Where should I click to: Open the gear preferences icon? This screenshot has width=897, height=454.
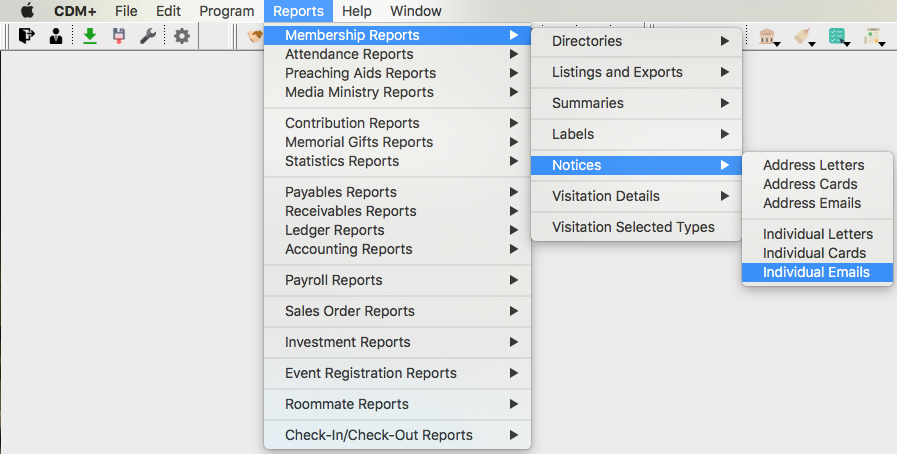(x=181, y=36)
